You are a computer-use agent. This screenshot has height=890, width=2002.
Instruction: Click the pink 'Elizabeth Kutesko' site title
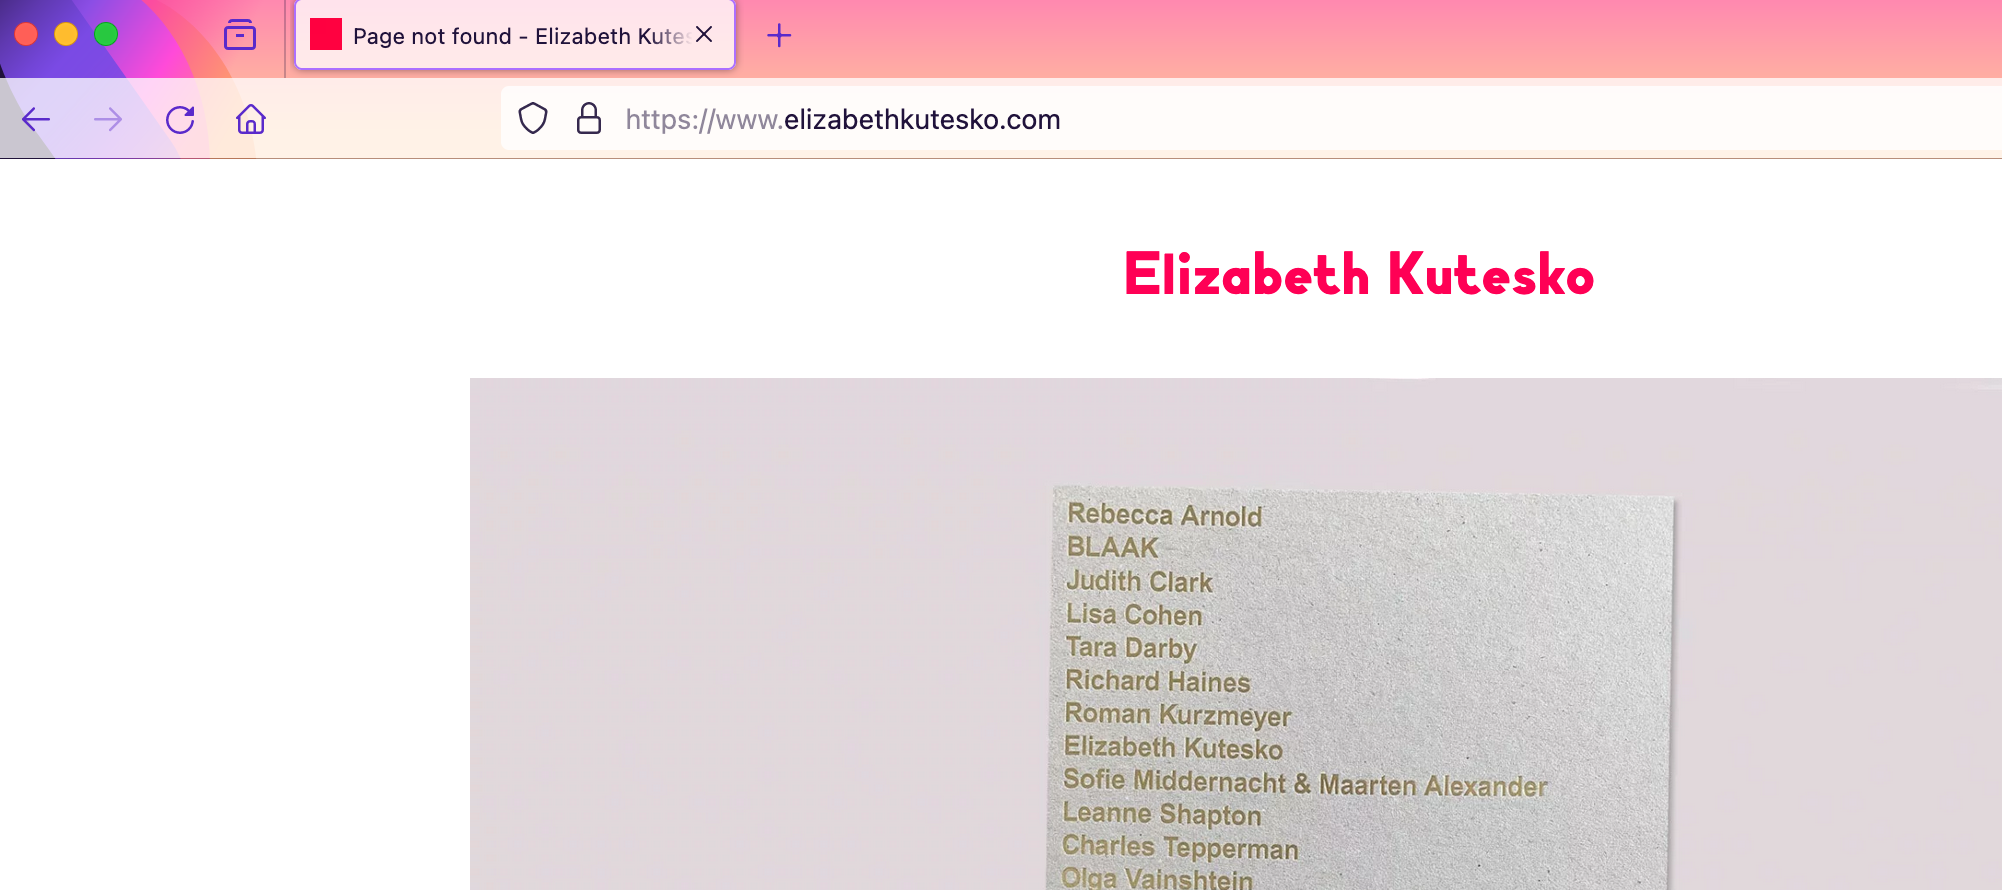[1358, 275]
